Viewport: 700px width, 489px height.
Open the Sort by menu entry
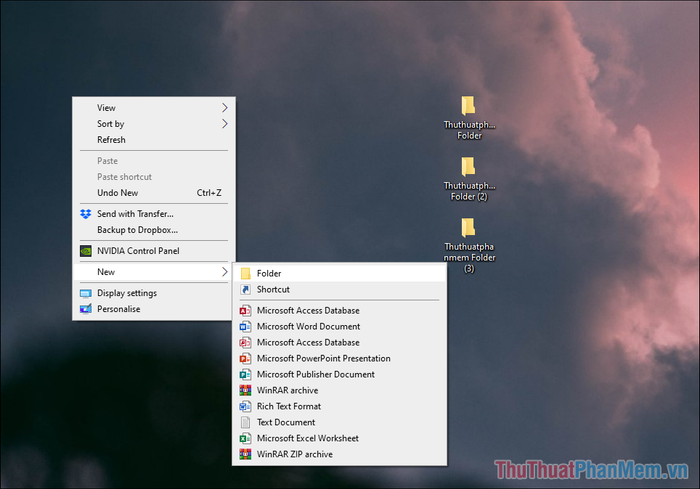[x=154, y=124]
